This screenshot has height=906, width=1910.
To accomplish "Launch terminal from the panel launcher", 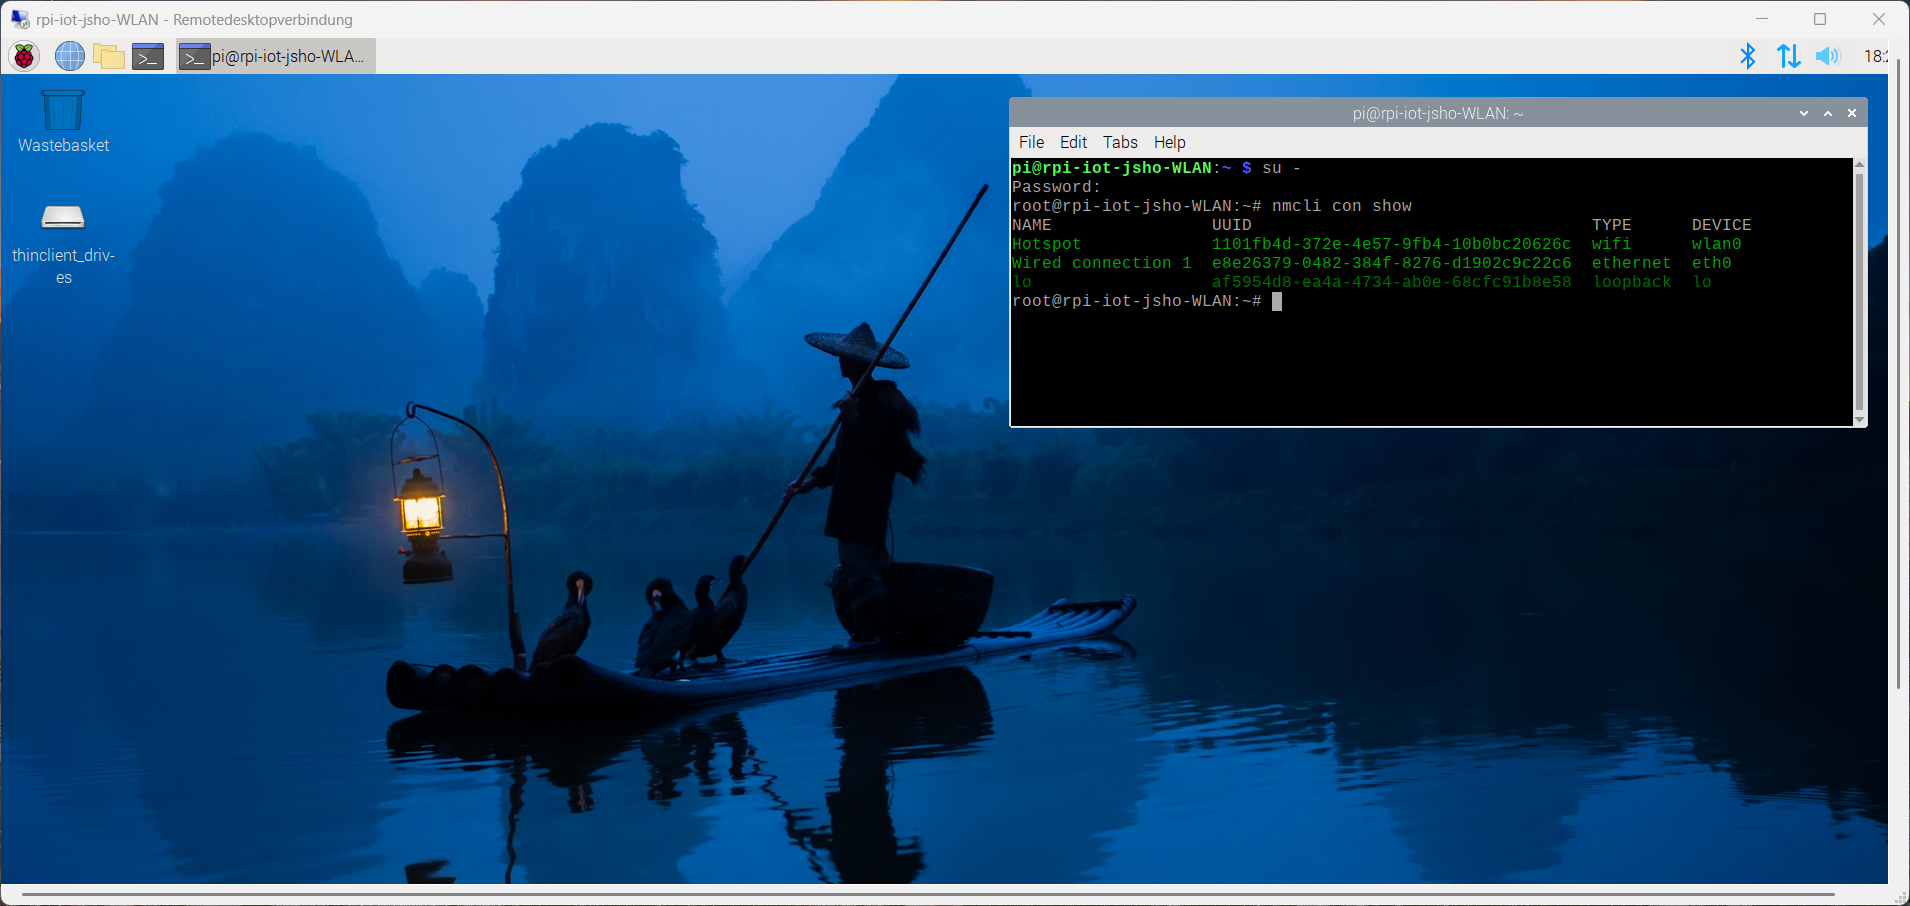I will pos(148,57).
